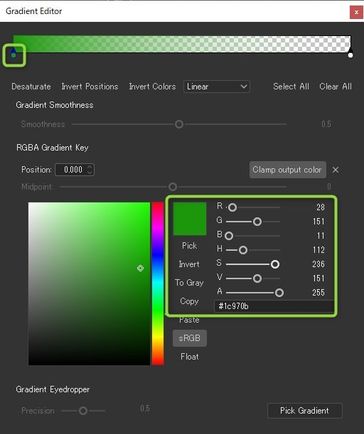Click the Position spinner arrows
This screenshot has height=434, width=364.
[x=89, y=169]
